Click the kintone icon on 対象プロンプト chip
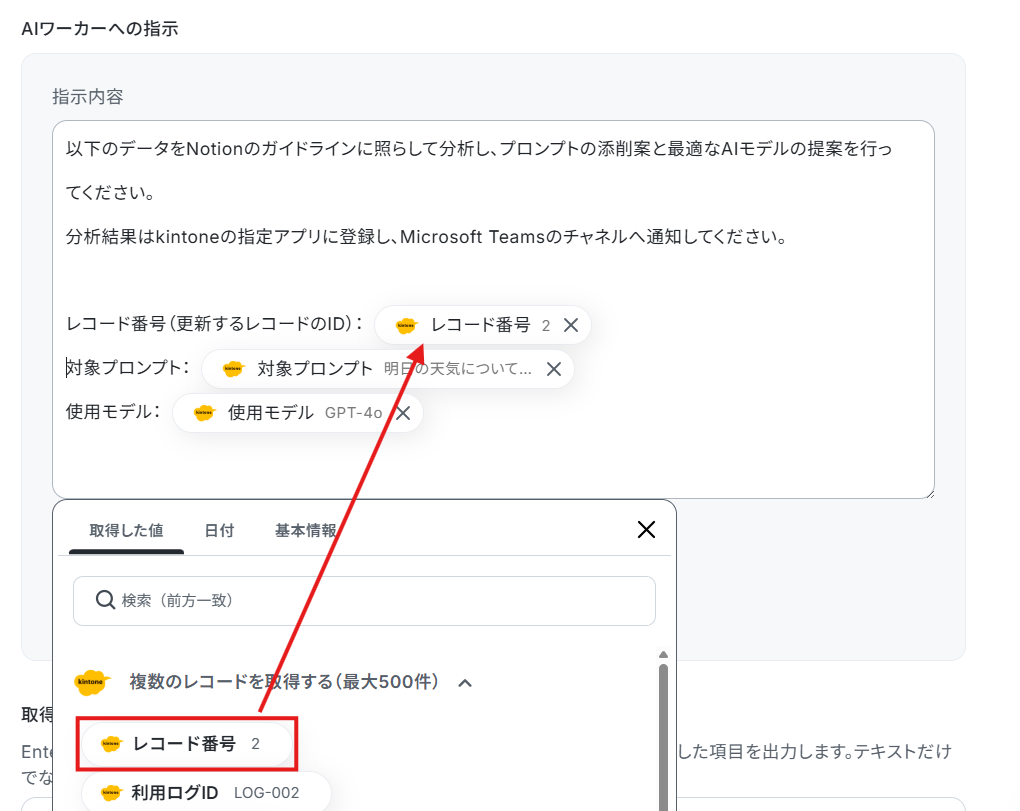The image size is (1020, 811). (232, 369)
